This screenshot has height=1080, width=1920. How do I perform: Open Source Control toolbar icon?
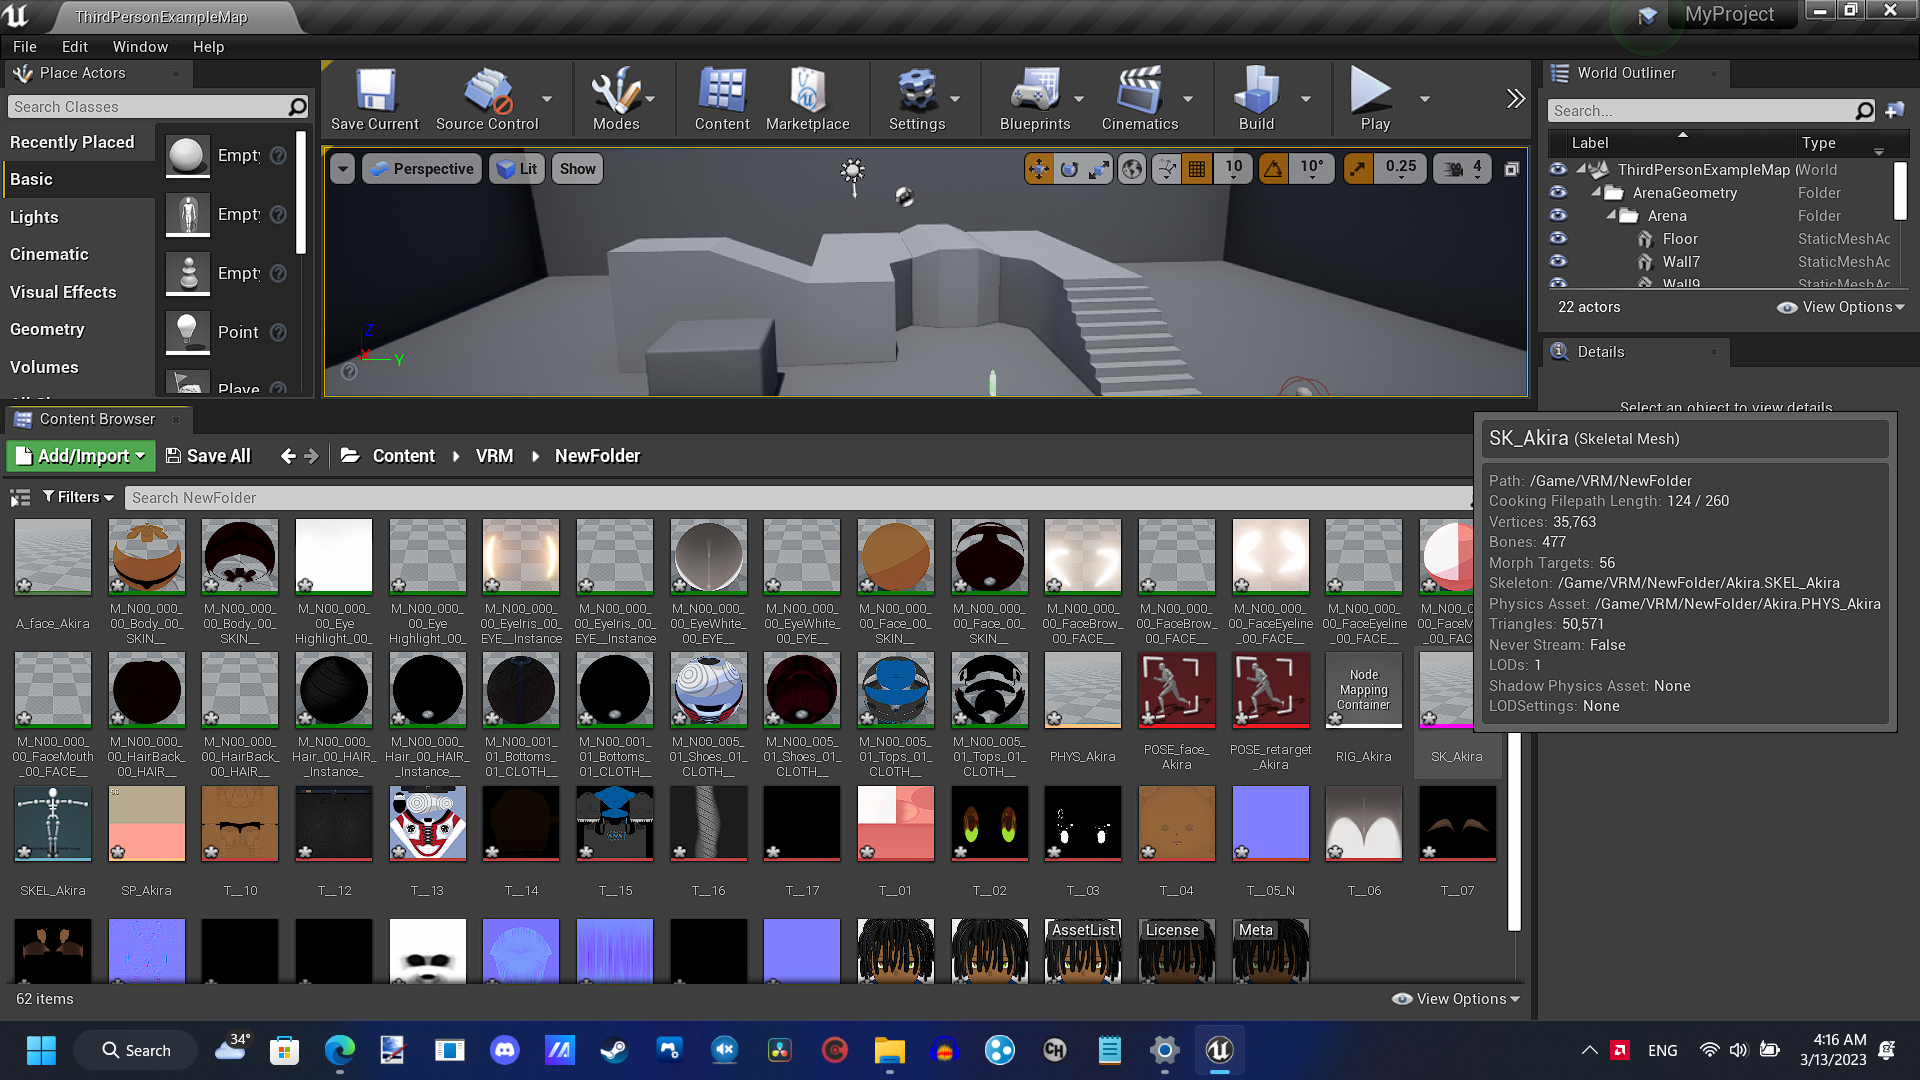[x=487, y=99]
